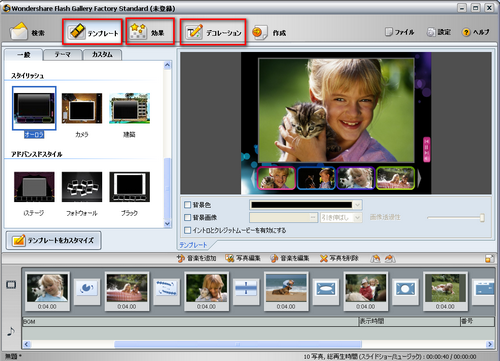This screenshot has width=500, height=361.
Task: Choose the 建築 template thumbnail
Action: (130, 108)
